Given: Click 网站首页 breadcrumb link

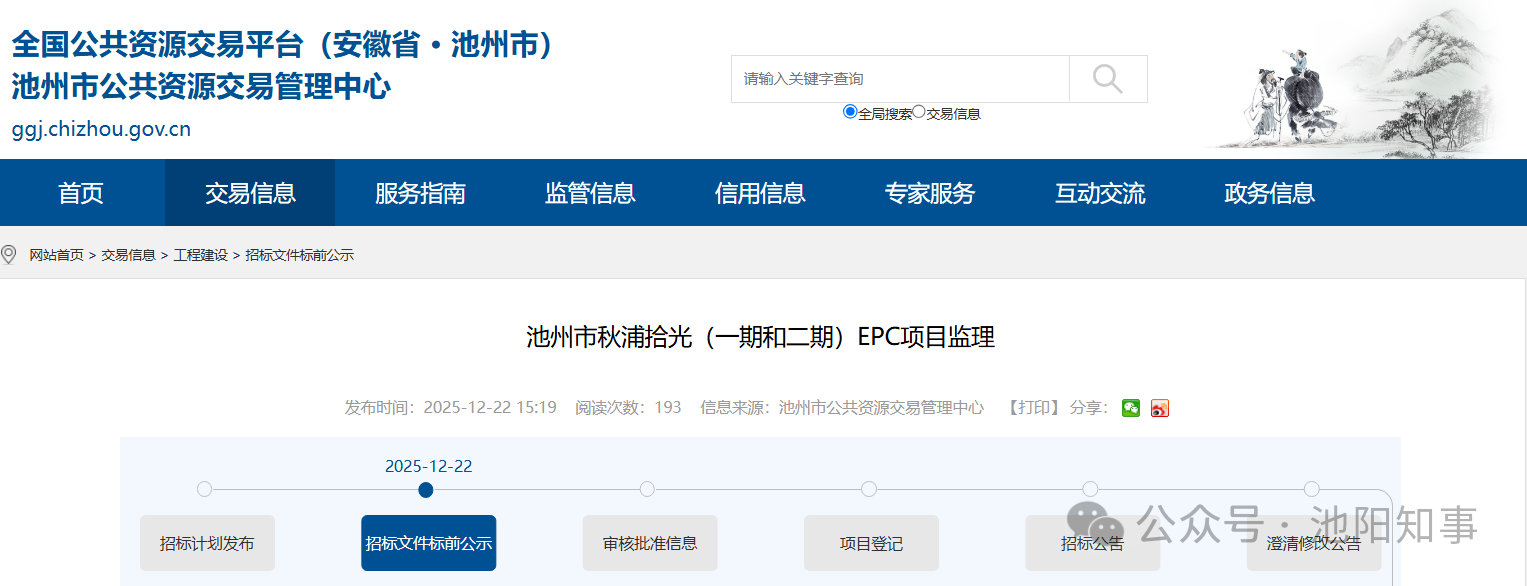Looking at the screenshot, I should click(56, 255).
